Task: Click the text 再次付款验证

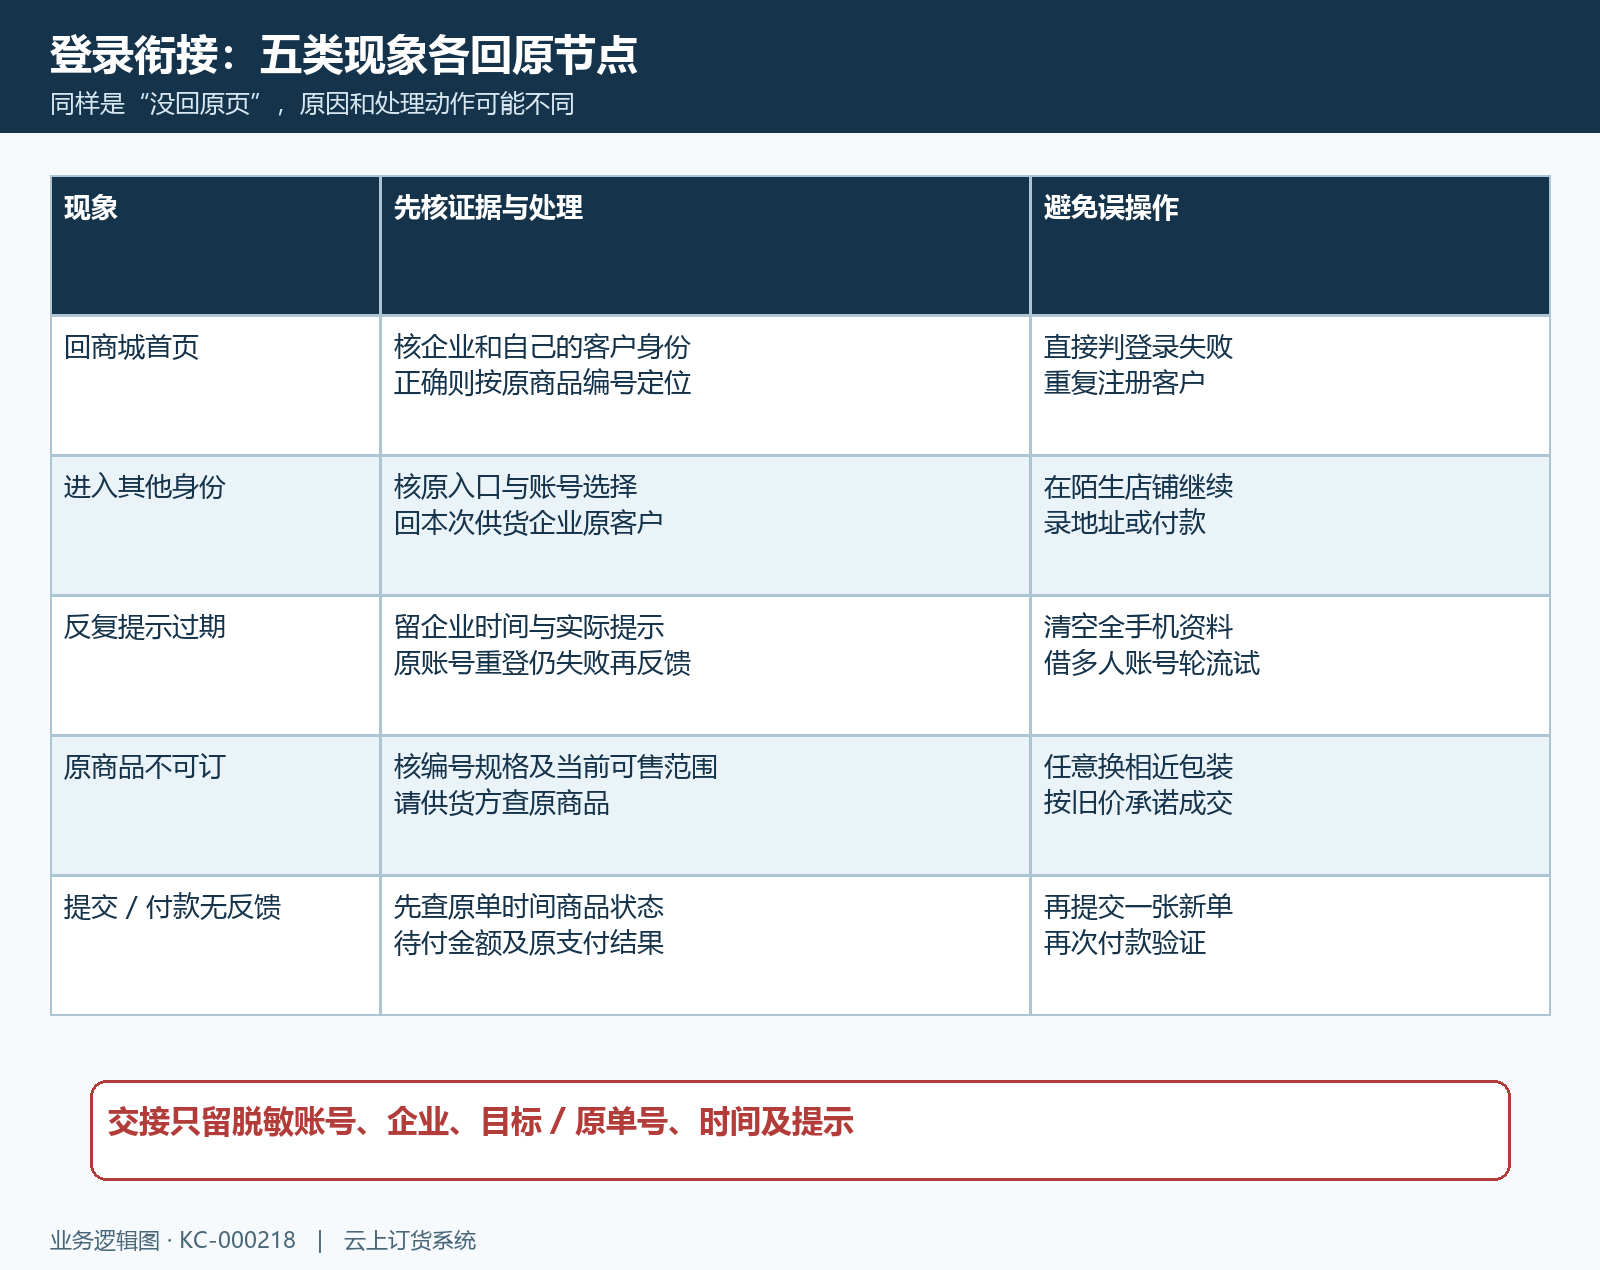Action: pyautogui.click(x=1124, y=943)
